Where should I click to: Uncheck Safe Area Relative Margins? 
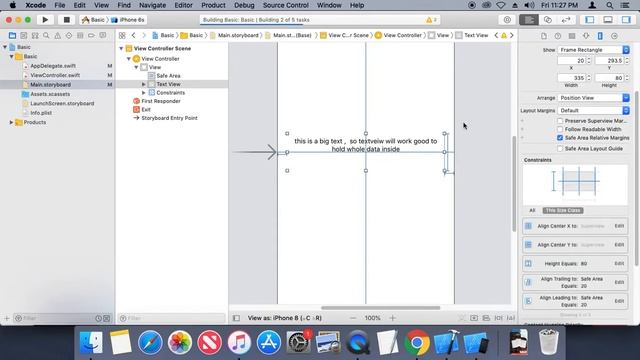(x=560, y=138)
